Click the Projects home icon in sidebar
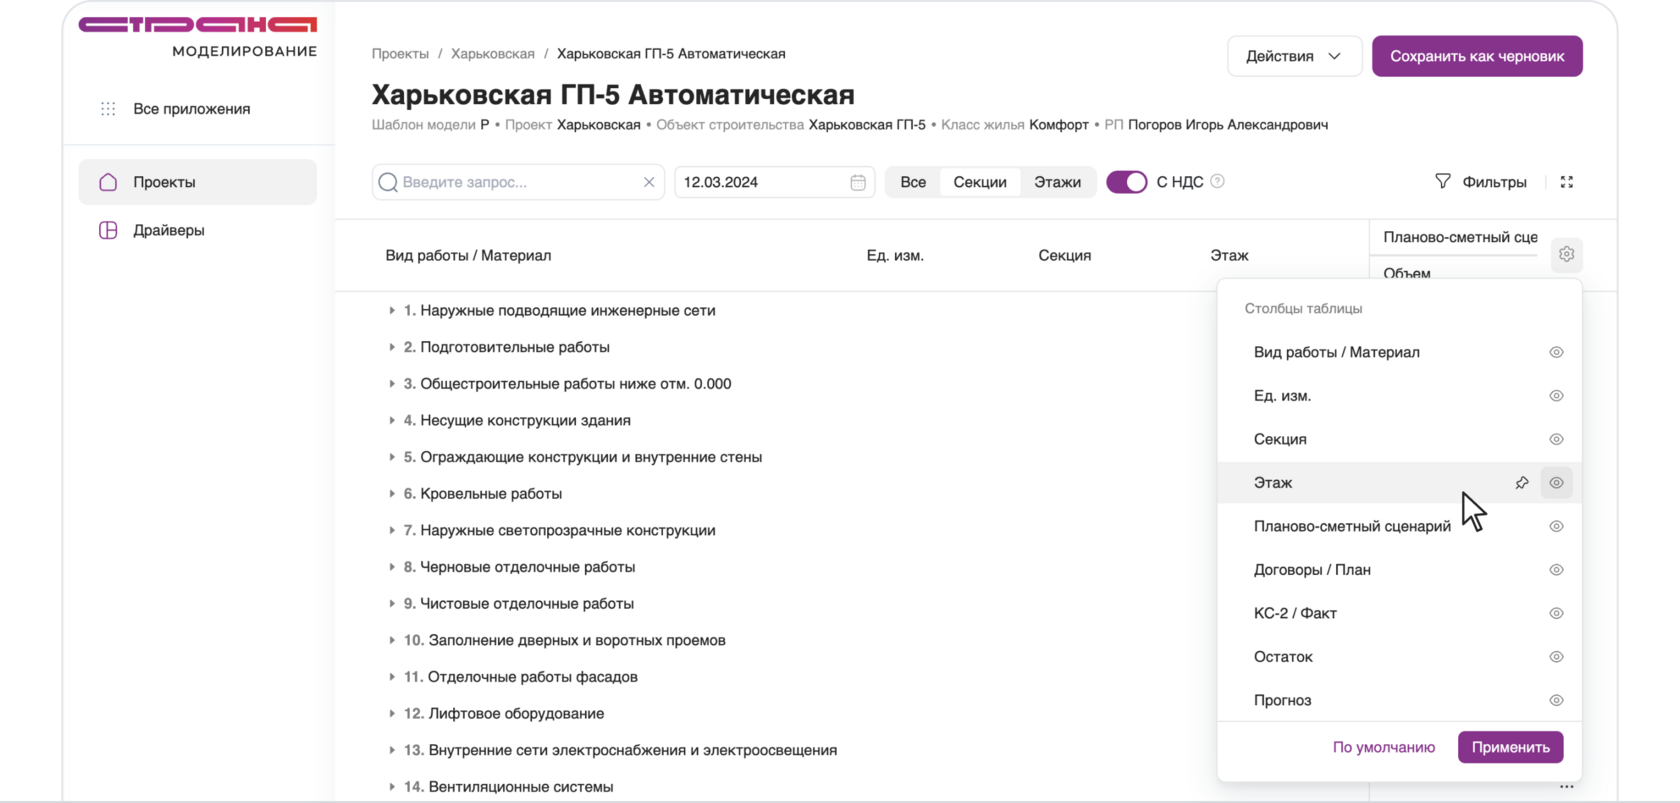This screenshot has width=1680, height=803. click(108, 182)
